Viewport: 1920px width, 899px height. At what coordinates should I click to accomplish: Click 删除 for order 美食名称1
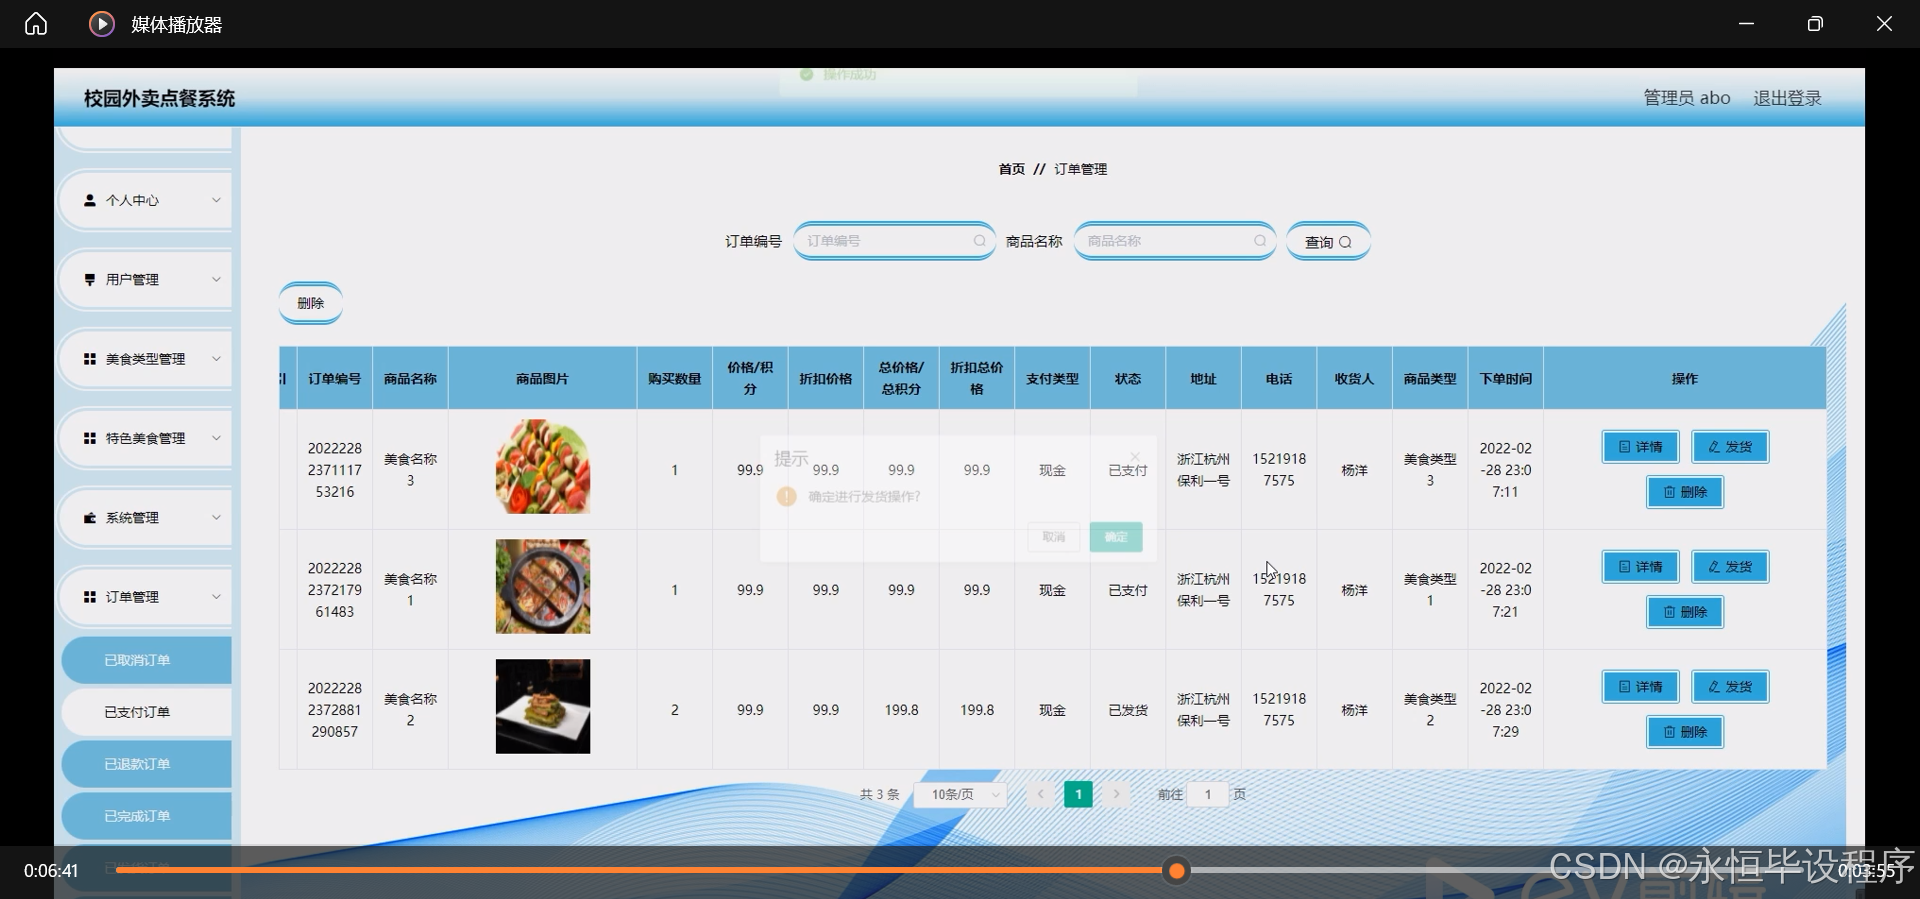tap(1685, 612)
